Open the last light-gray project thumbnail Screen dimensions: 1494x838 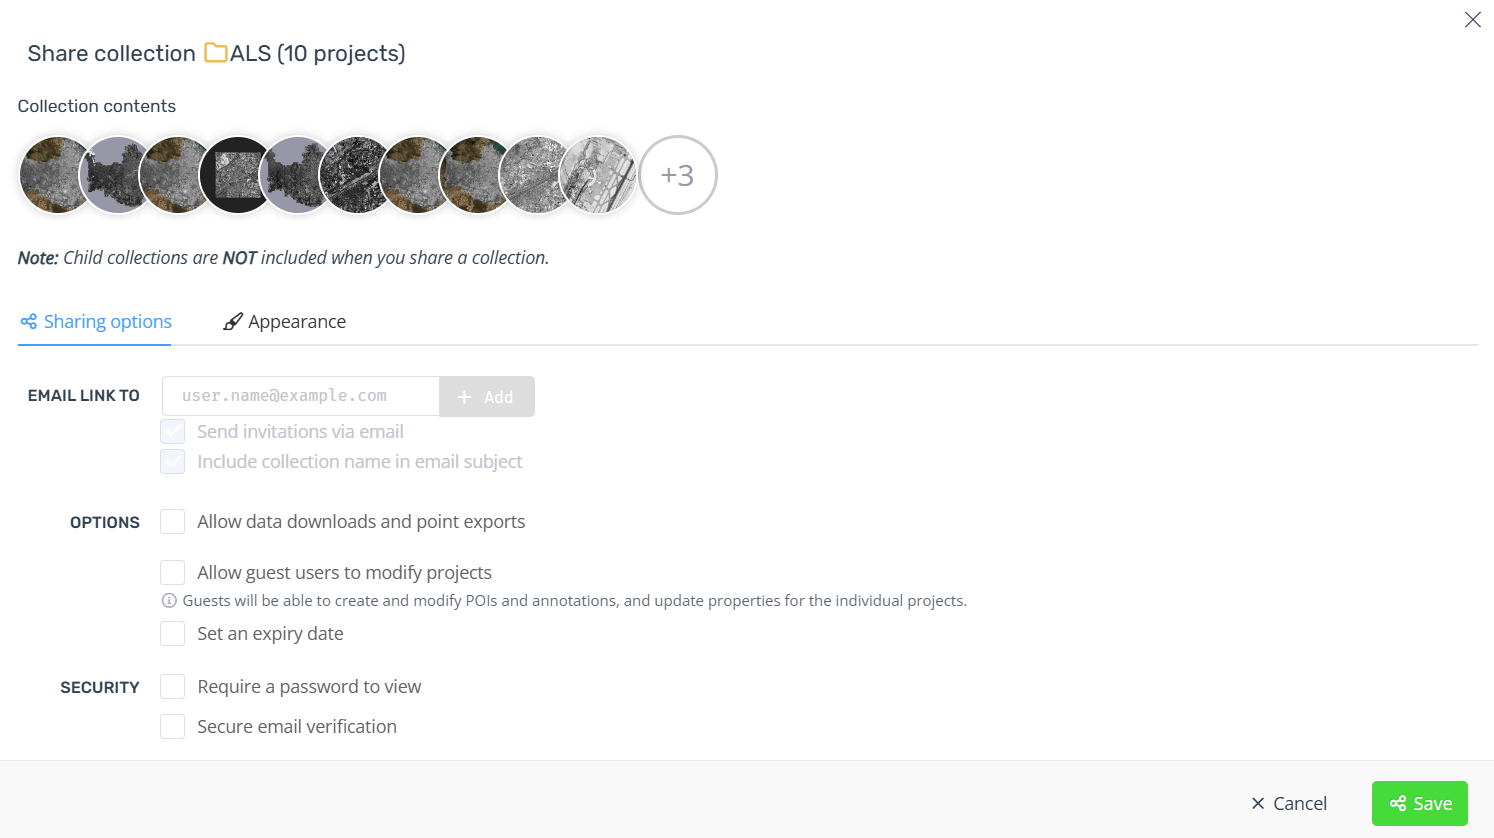tap(598, 175)
